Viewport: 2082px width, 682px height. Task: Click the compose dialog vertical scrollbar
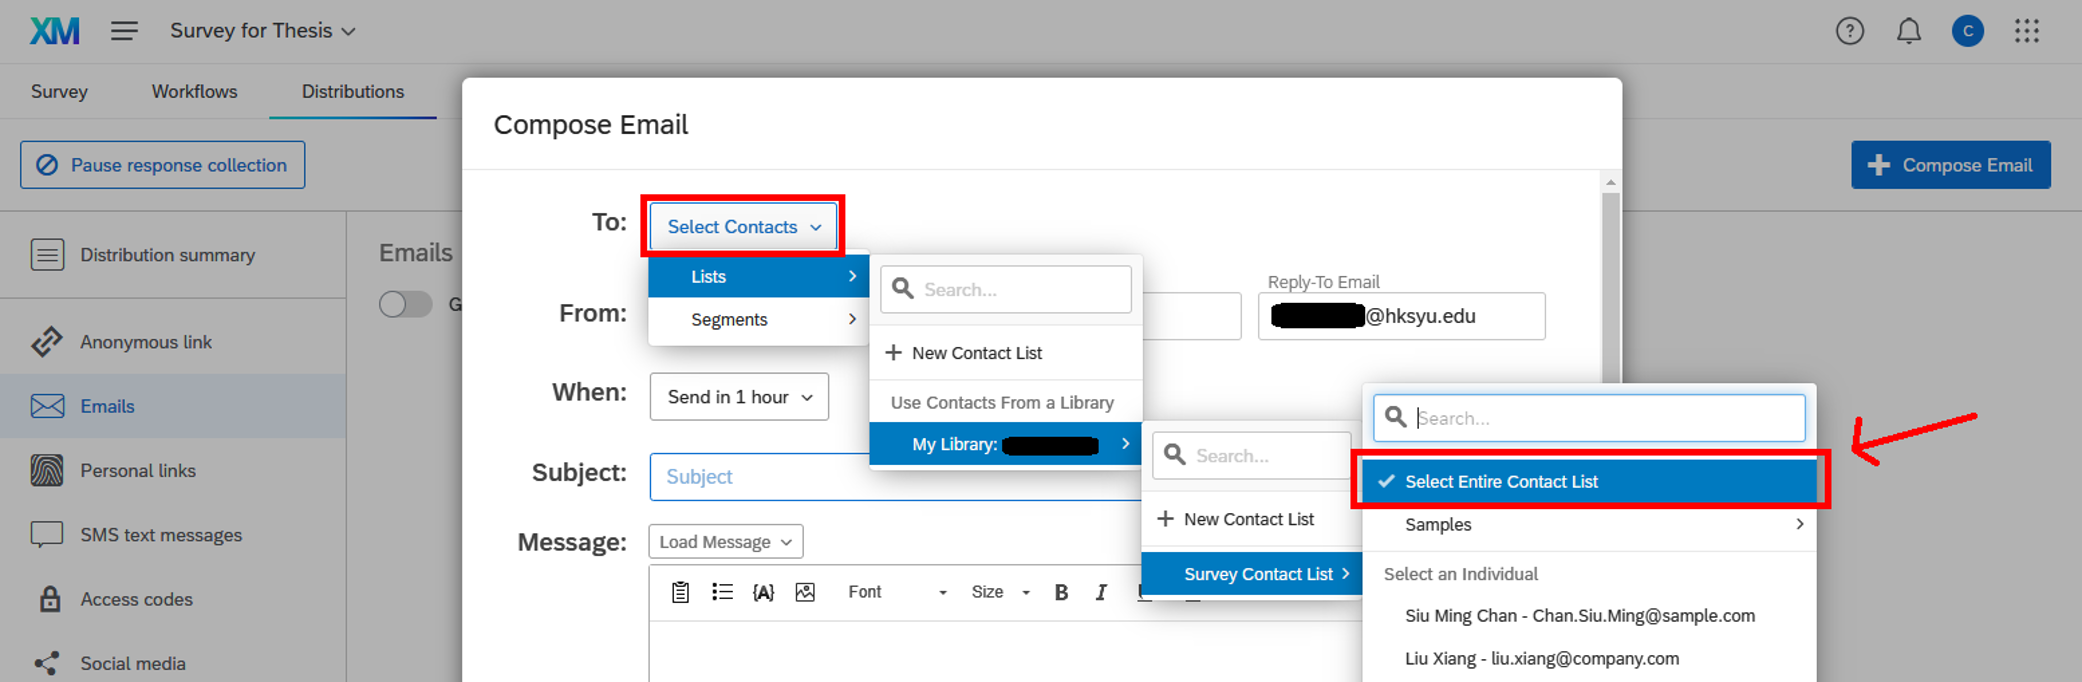pos(1610,280)
